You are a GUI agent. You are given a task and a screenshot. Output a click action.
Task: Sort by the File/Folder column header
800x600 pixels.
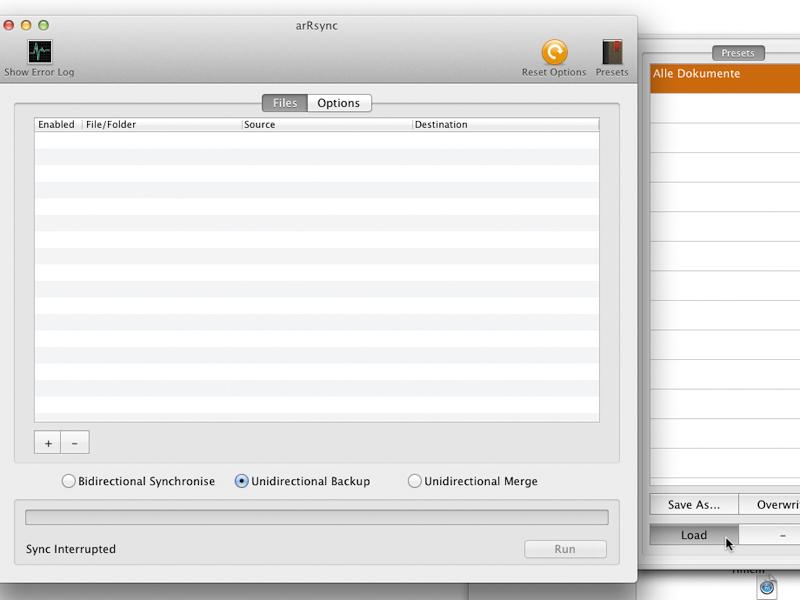coord(162,124)
